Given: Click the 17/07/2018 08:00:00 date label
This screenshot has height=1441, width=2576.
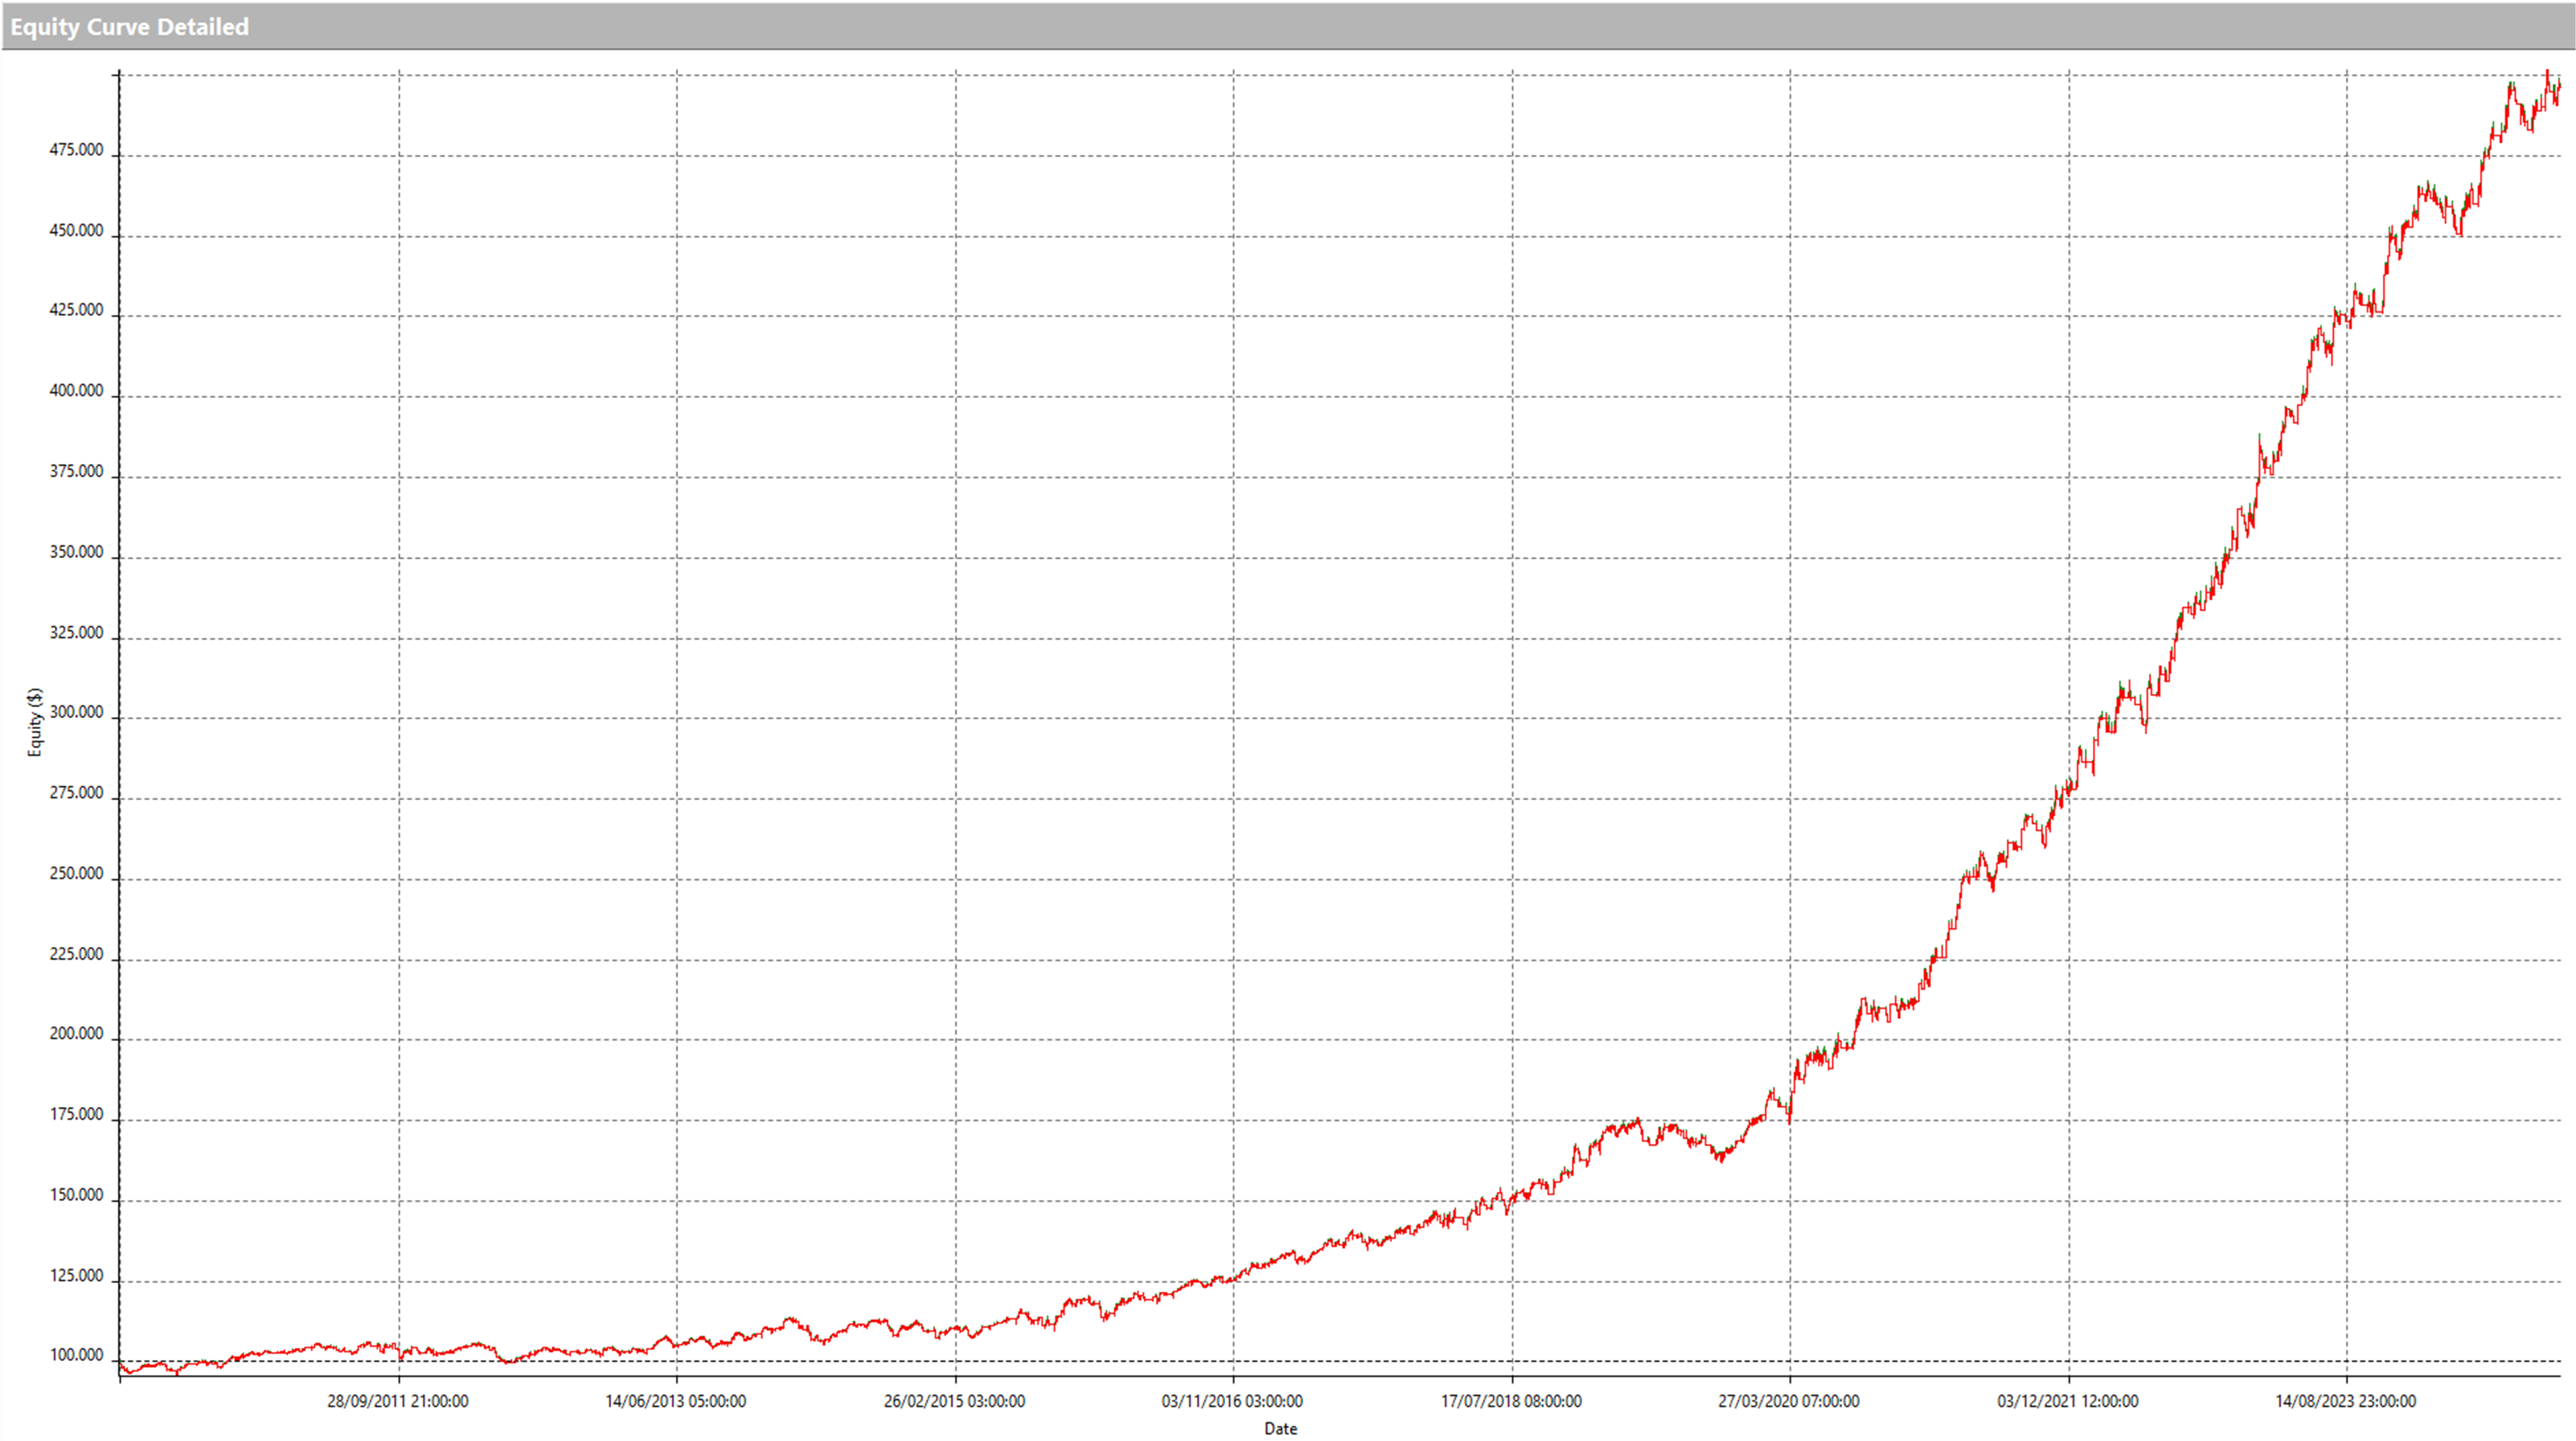Looking at the screenshot, I should coord(1511,1401).
